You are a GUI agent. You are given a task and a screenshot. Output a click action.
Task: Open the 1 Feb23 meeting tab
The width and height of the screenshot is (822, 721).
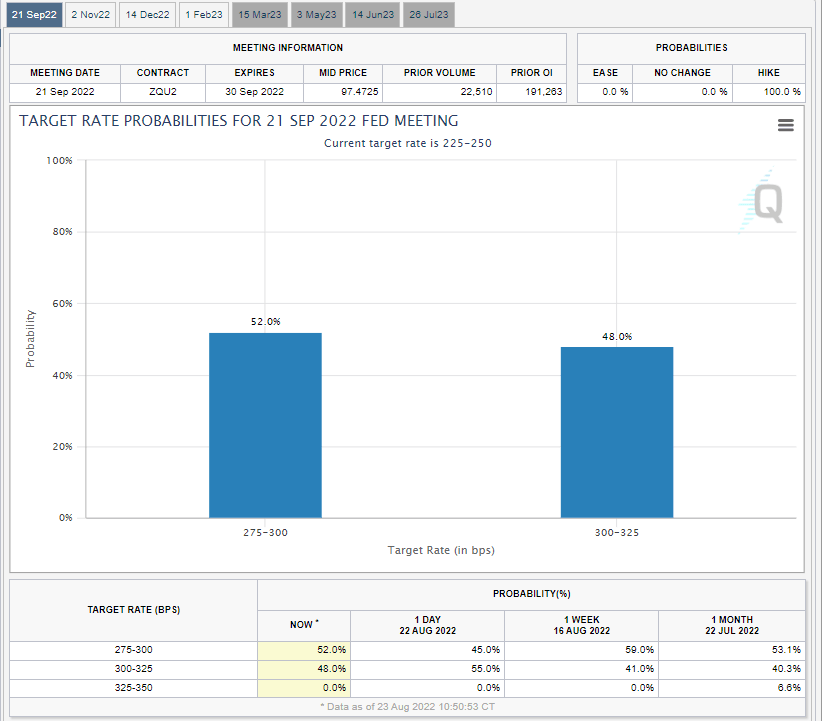click(x=204, y=15)
